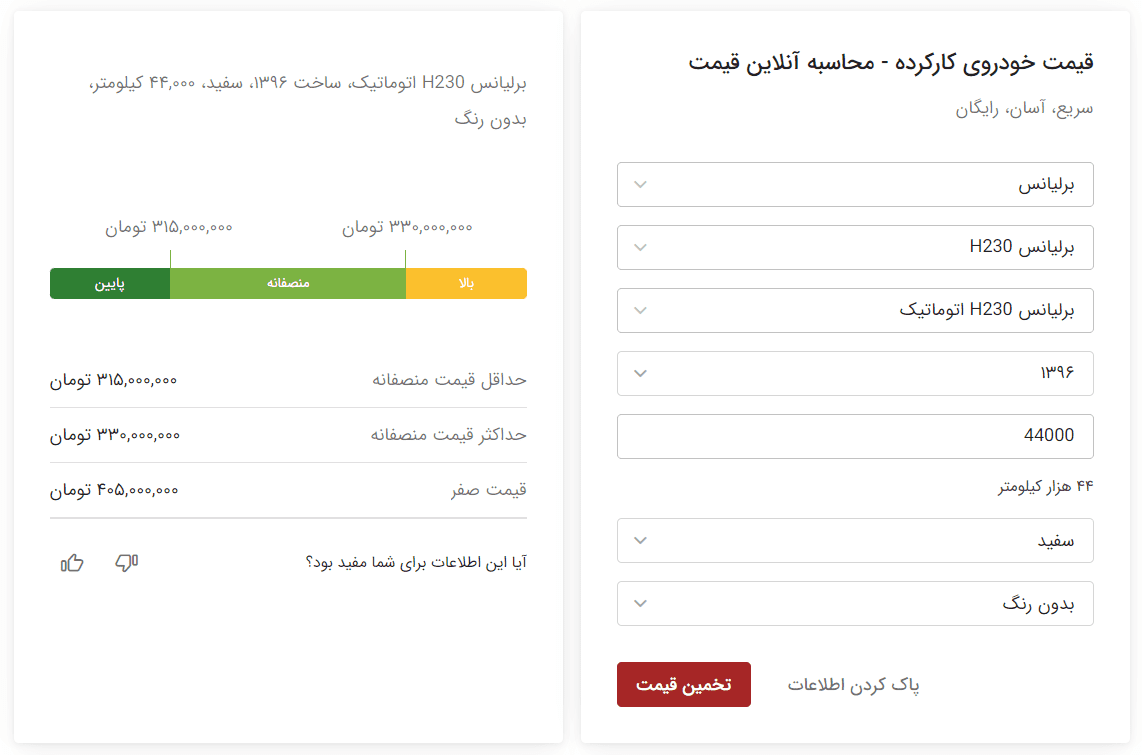
Task: Click the حداکثر قیمت منصفانه row
Action: pos(288,435)
